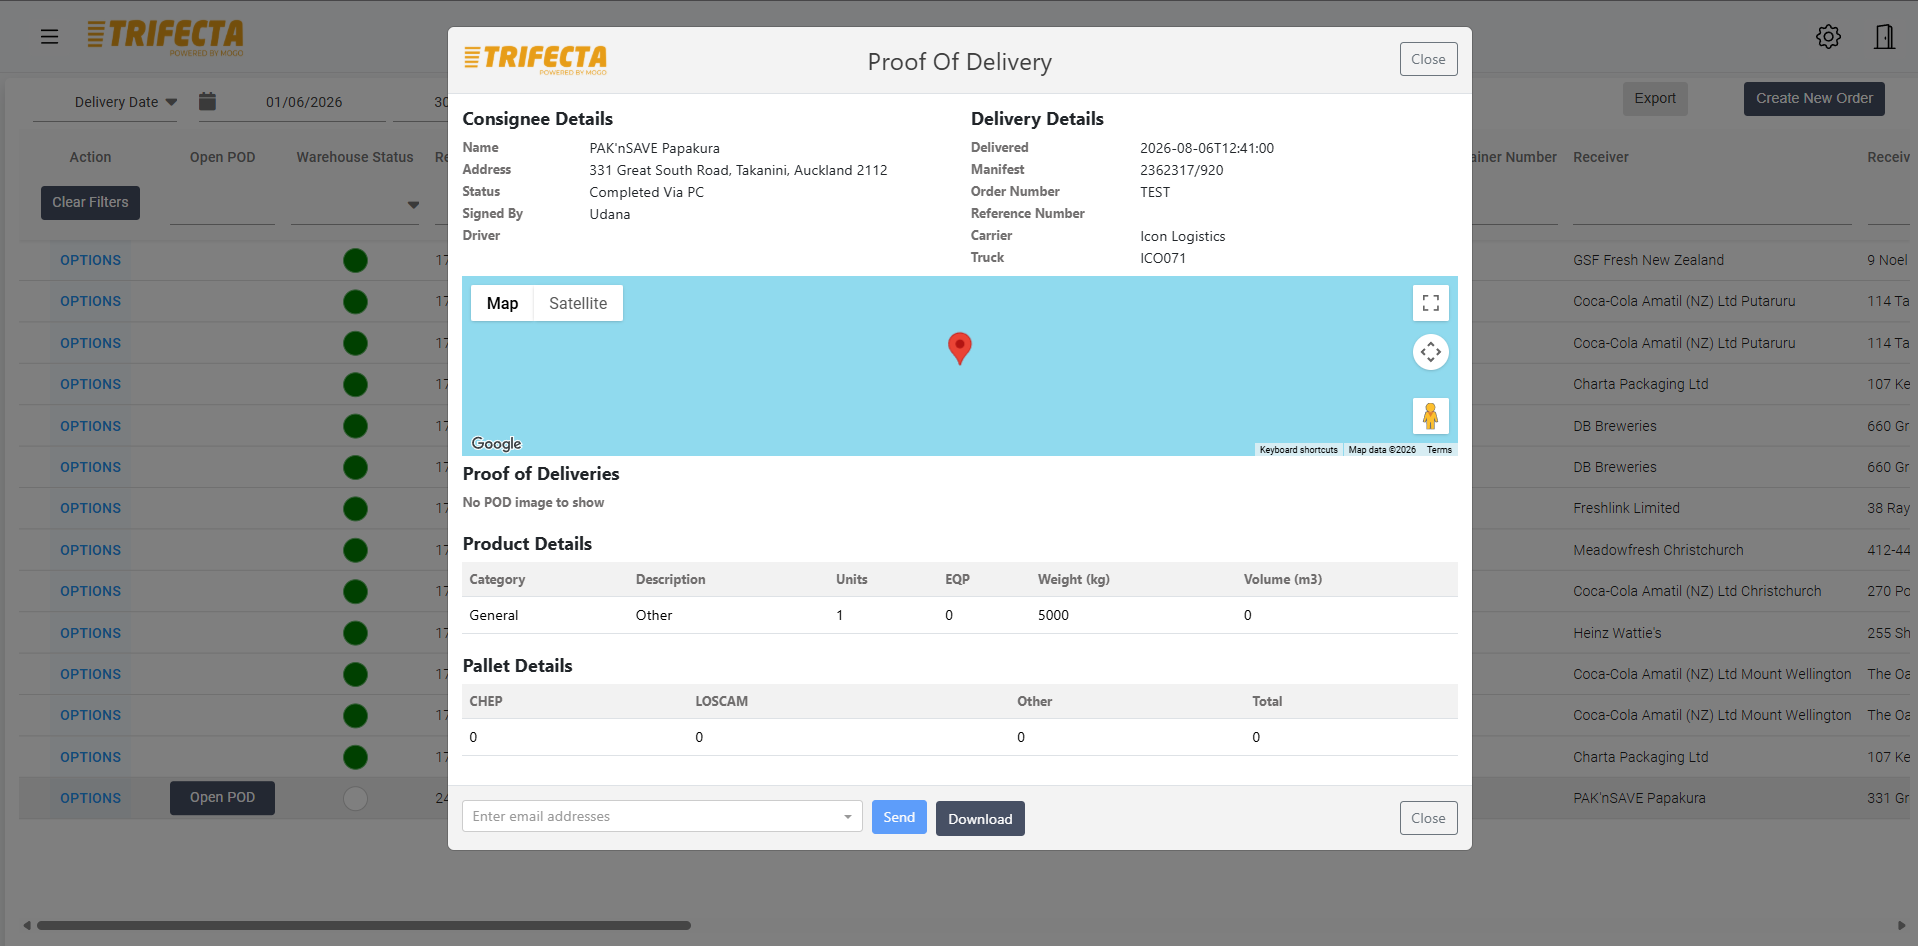Click horizontal scrollbar thumb
Viewport: 1918px width, 946px height.
(x=364, y=925)
